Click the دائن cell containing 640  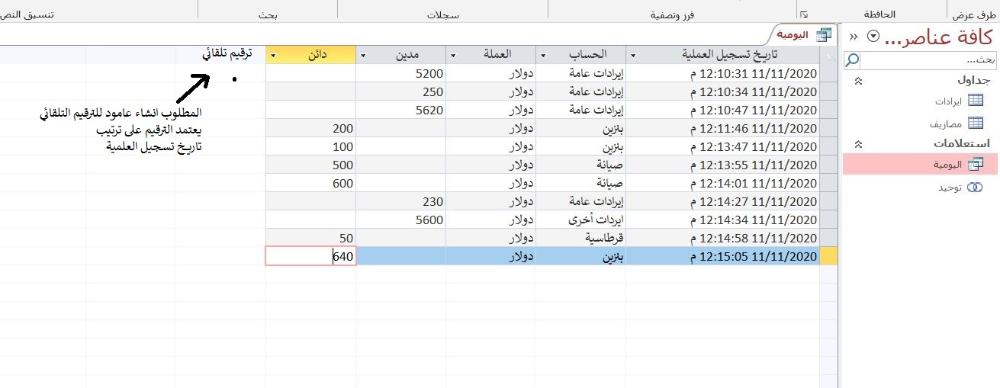point(311,257)
